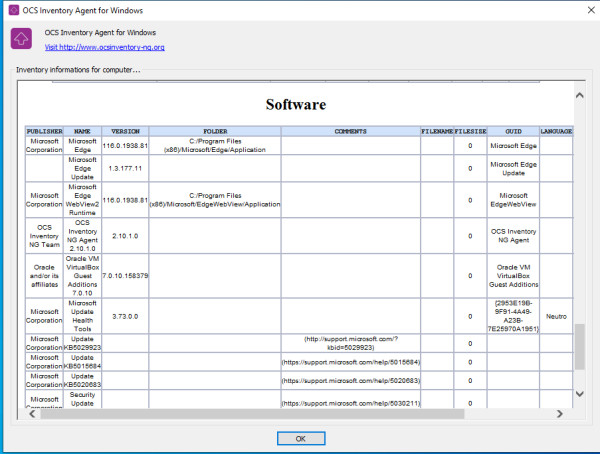Viewport: 600px width, 454px height.
Task: Select Update KB5020683 name cell
Action: click(x=82, y=380)
